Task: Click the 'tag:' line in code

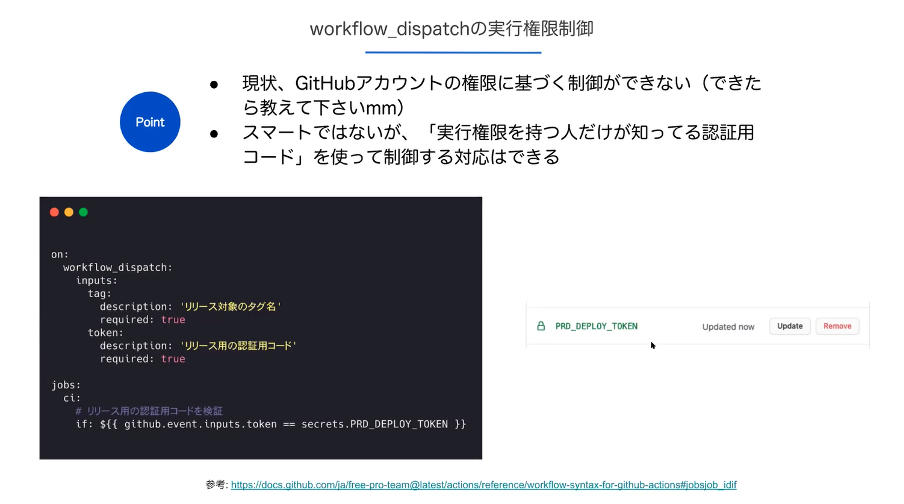Action: pyautogui.click(x=99, y=293)
